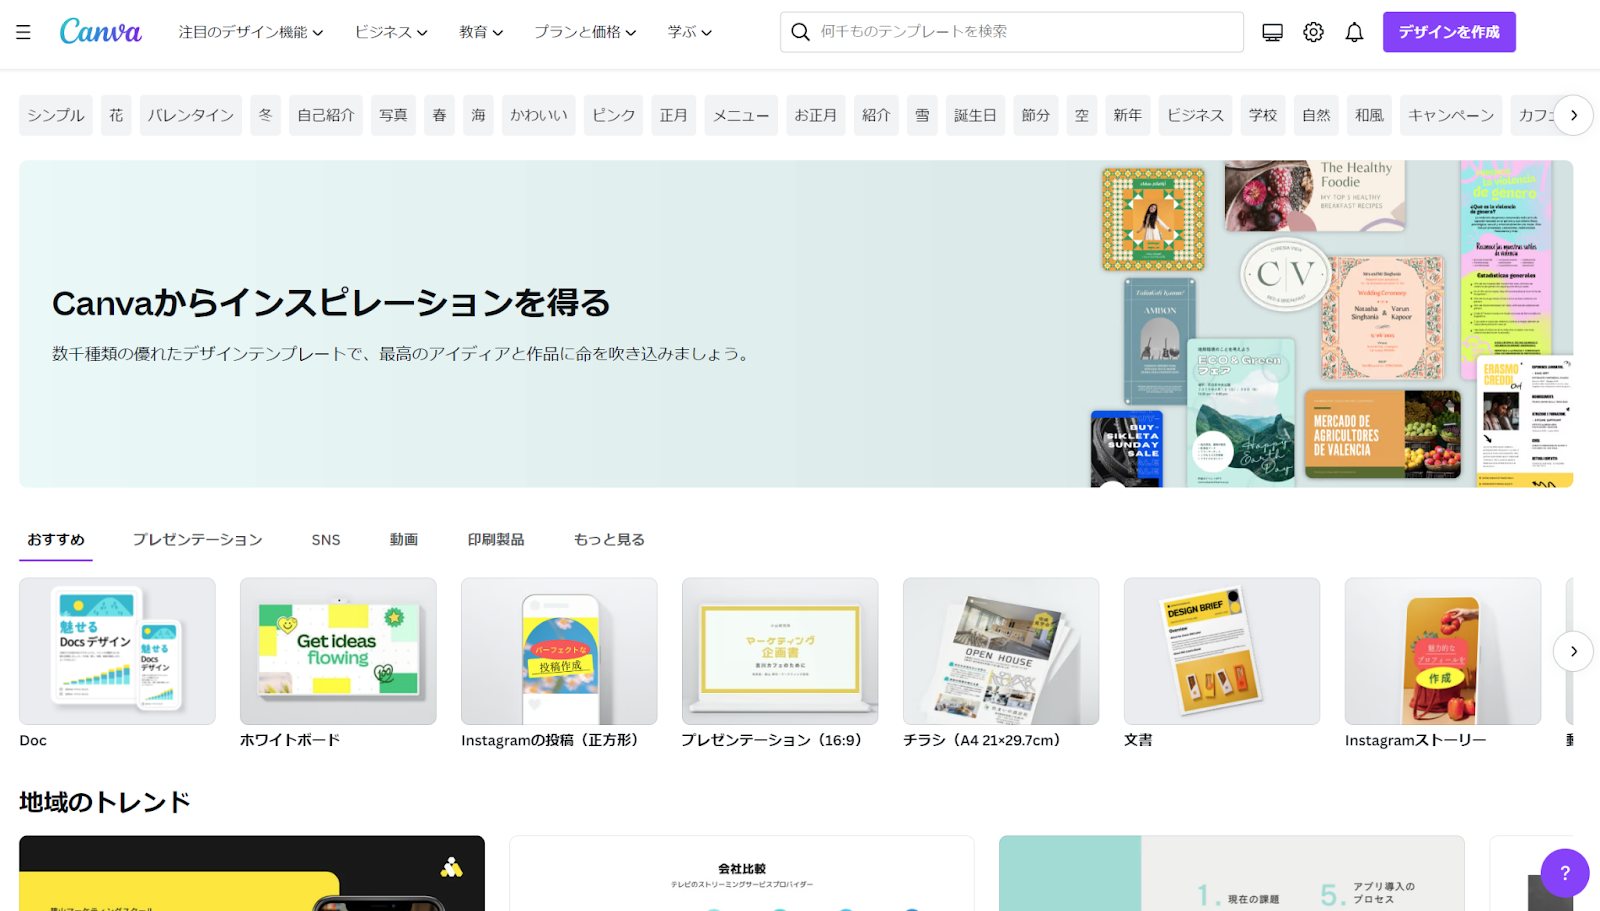Expand the 注目のデザイン機能 dropdown
1600x911 pixels.
[x=250, y=32]
